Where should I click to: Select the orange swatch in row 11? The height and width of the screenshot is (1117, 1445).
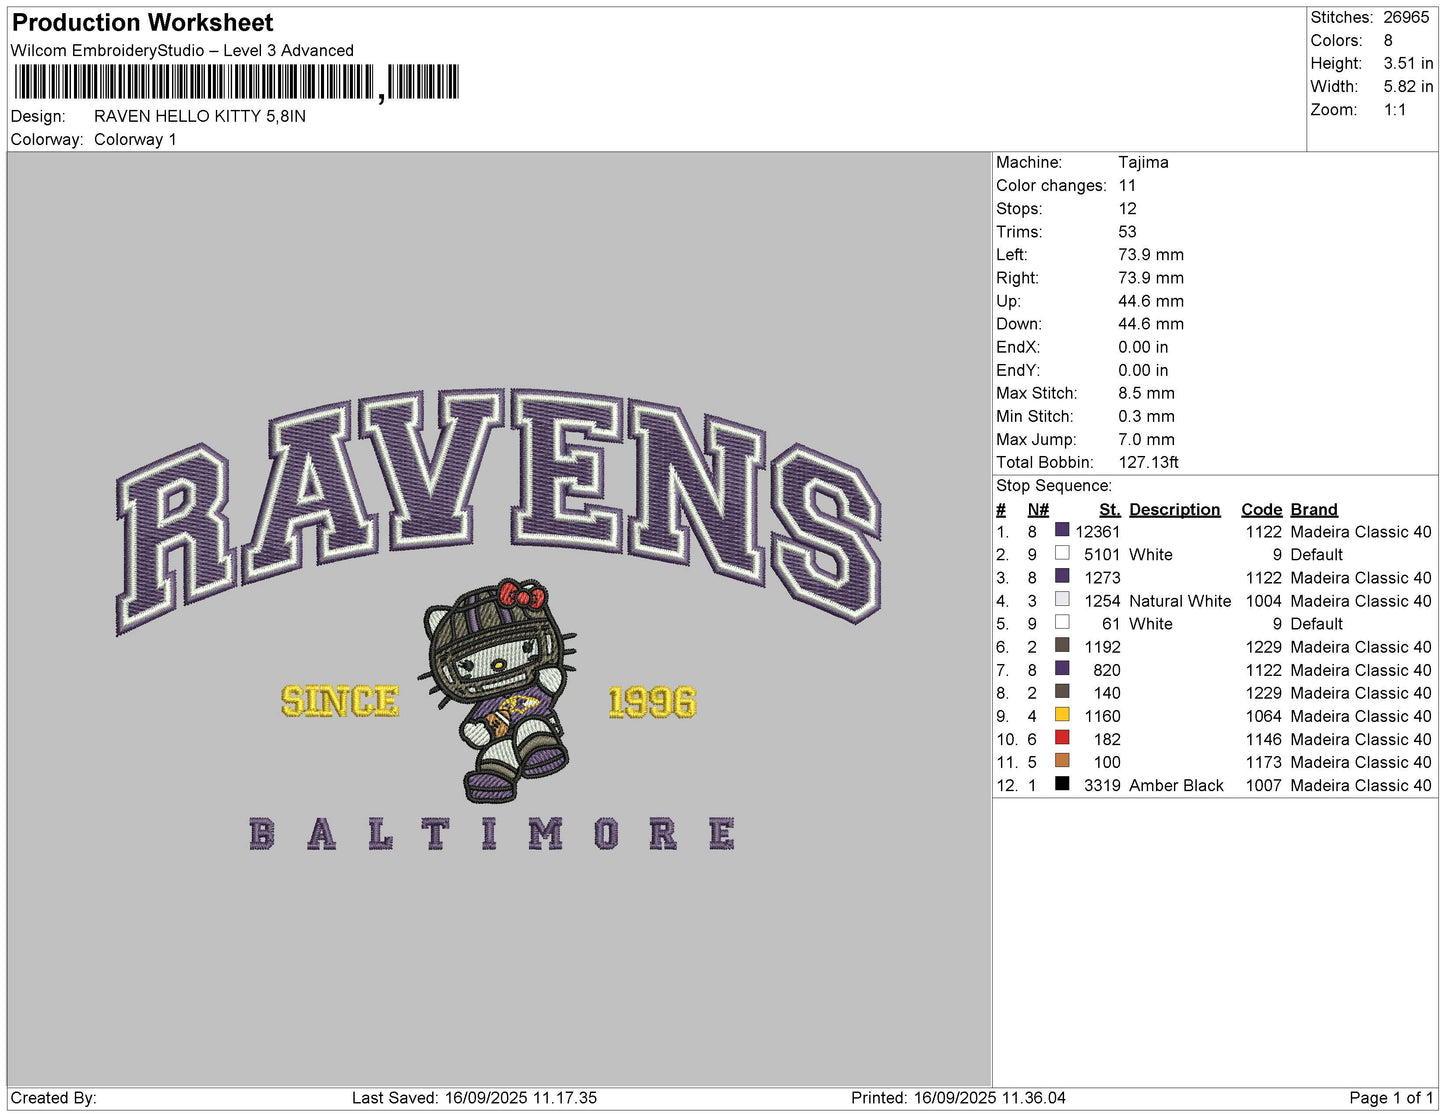(x=1062, y=760)
